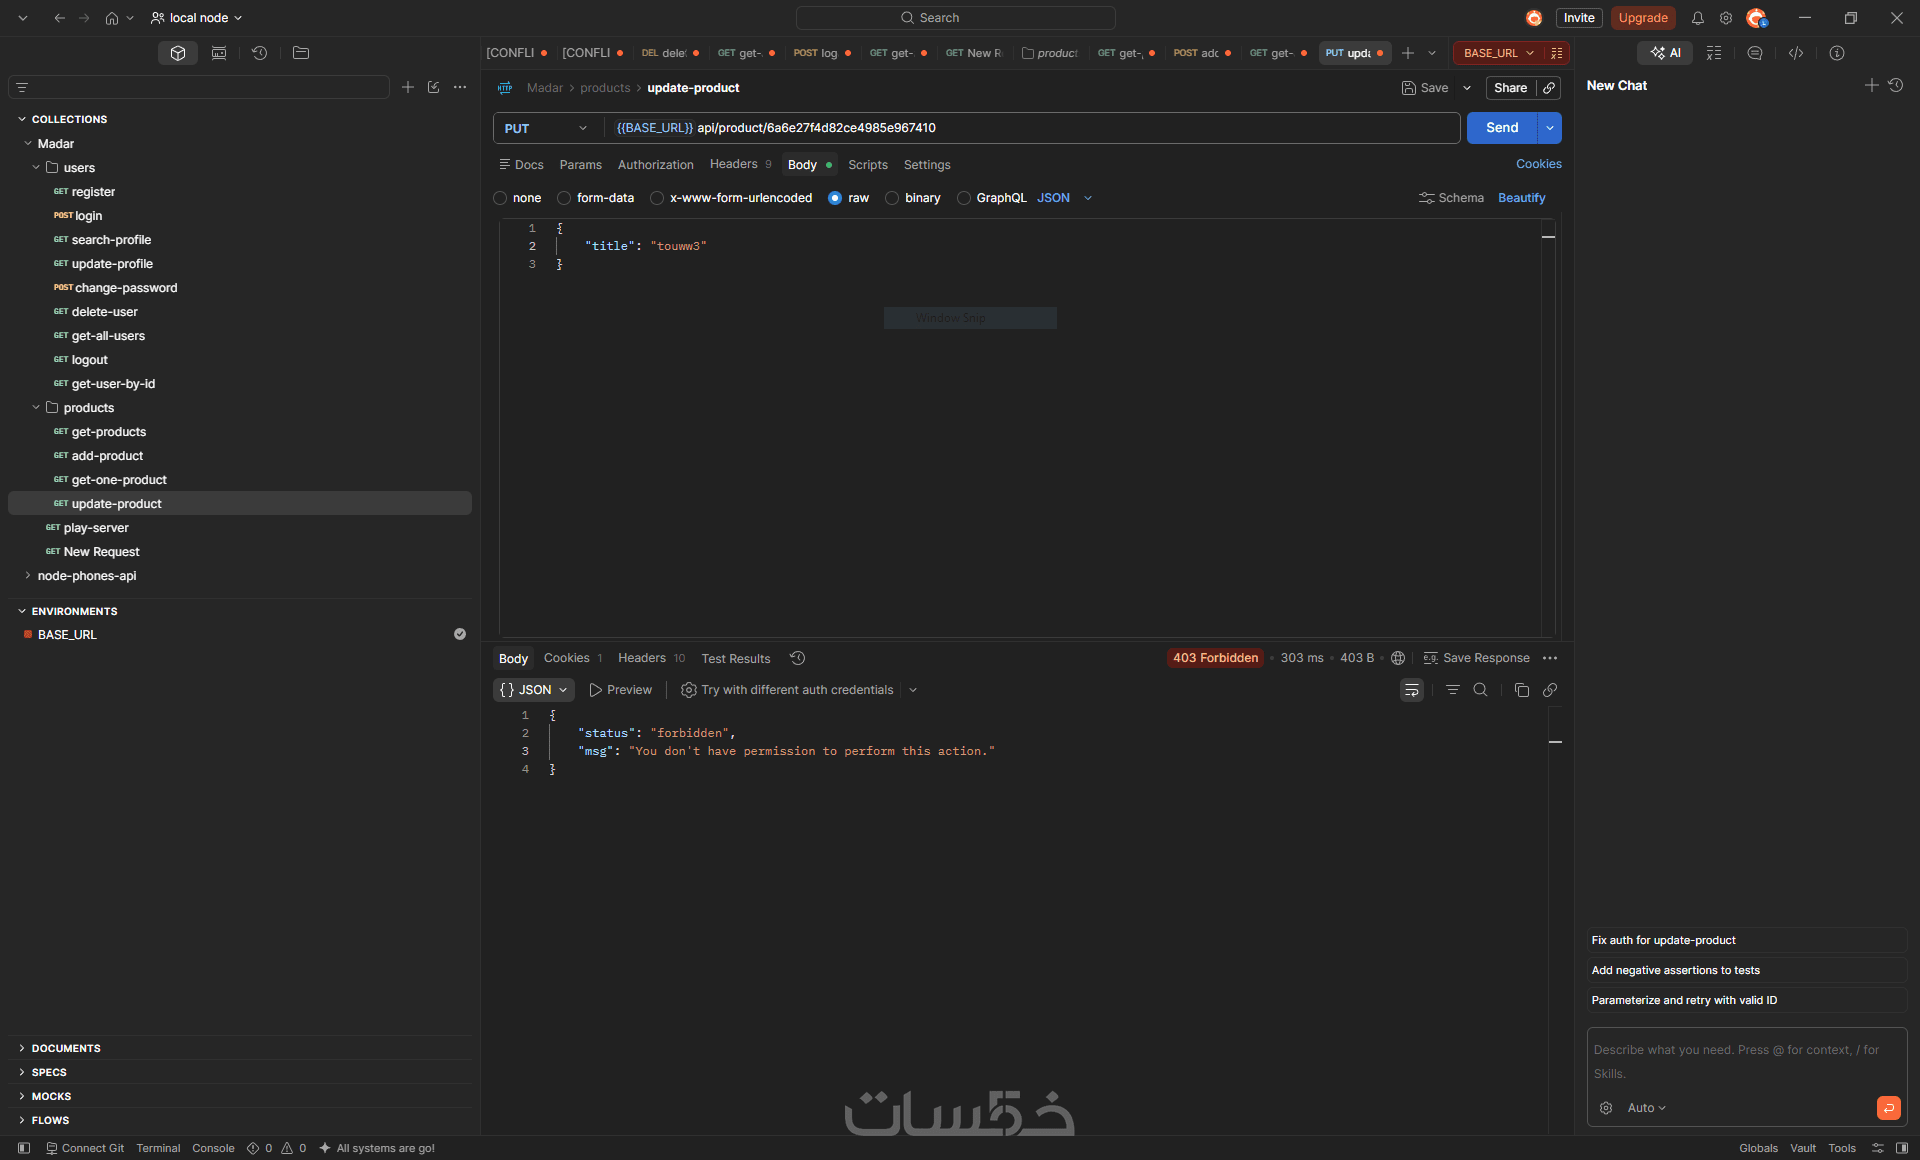Click the request URL input field

pyautogui.click(x=1032, y=128)
